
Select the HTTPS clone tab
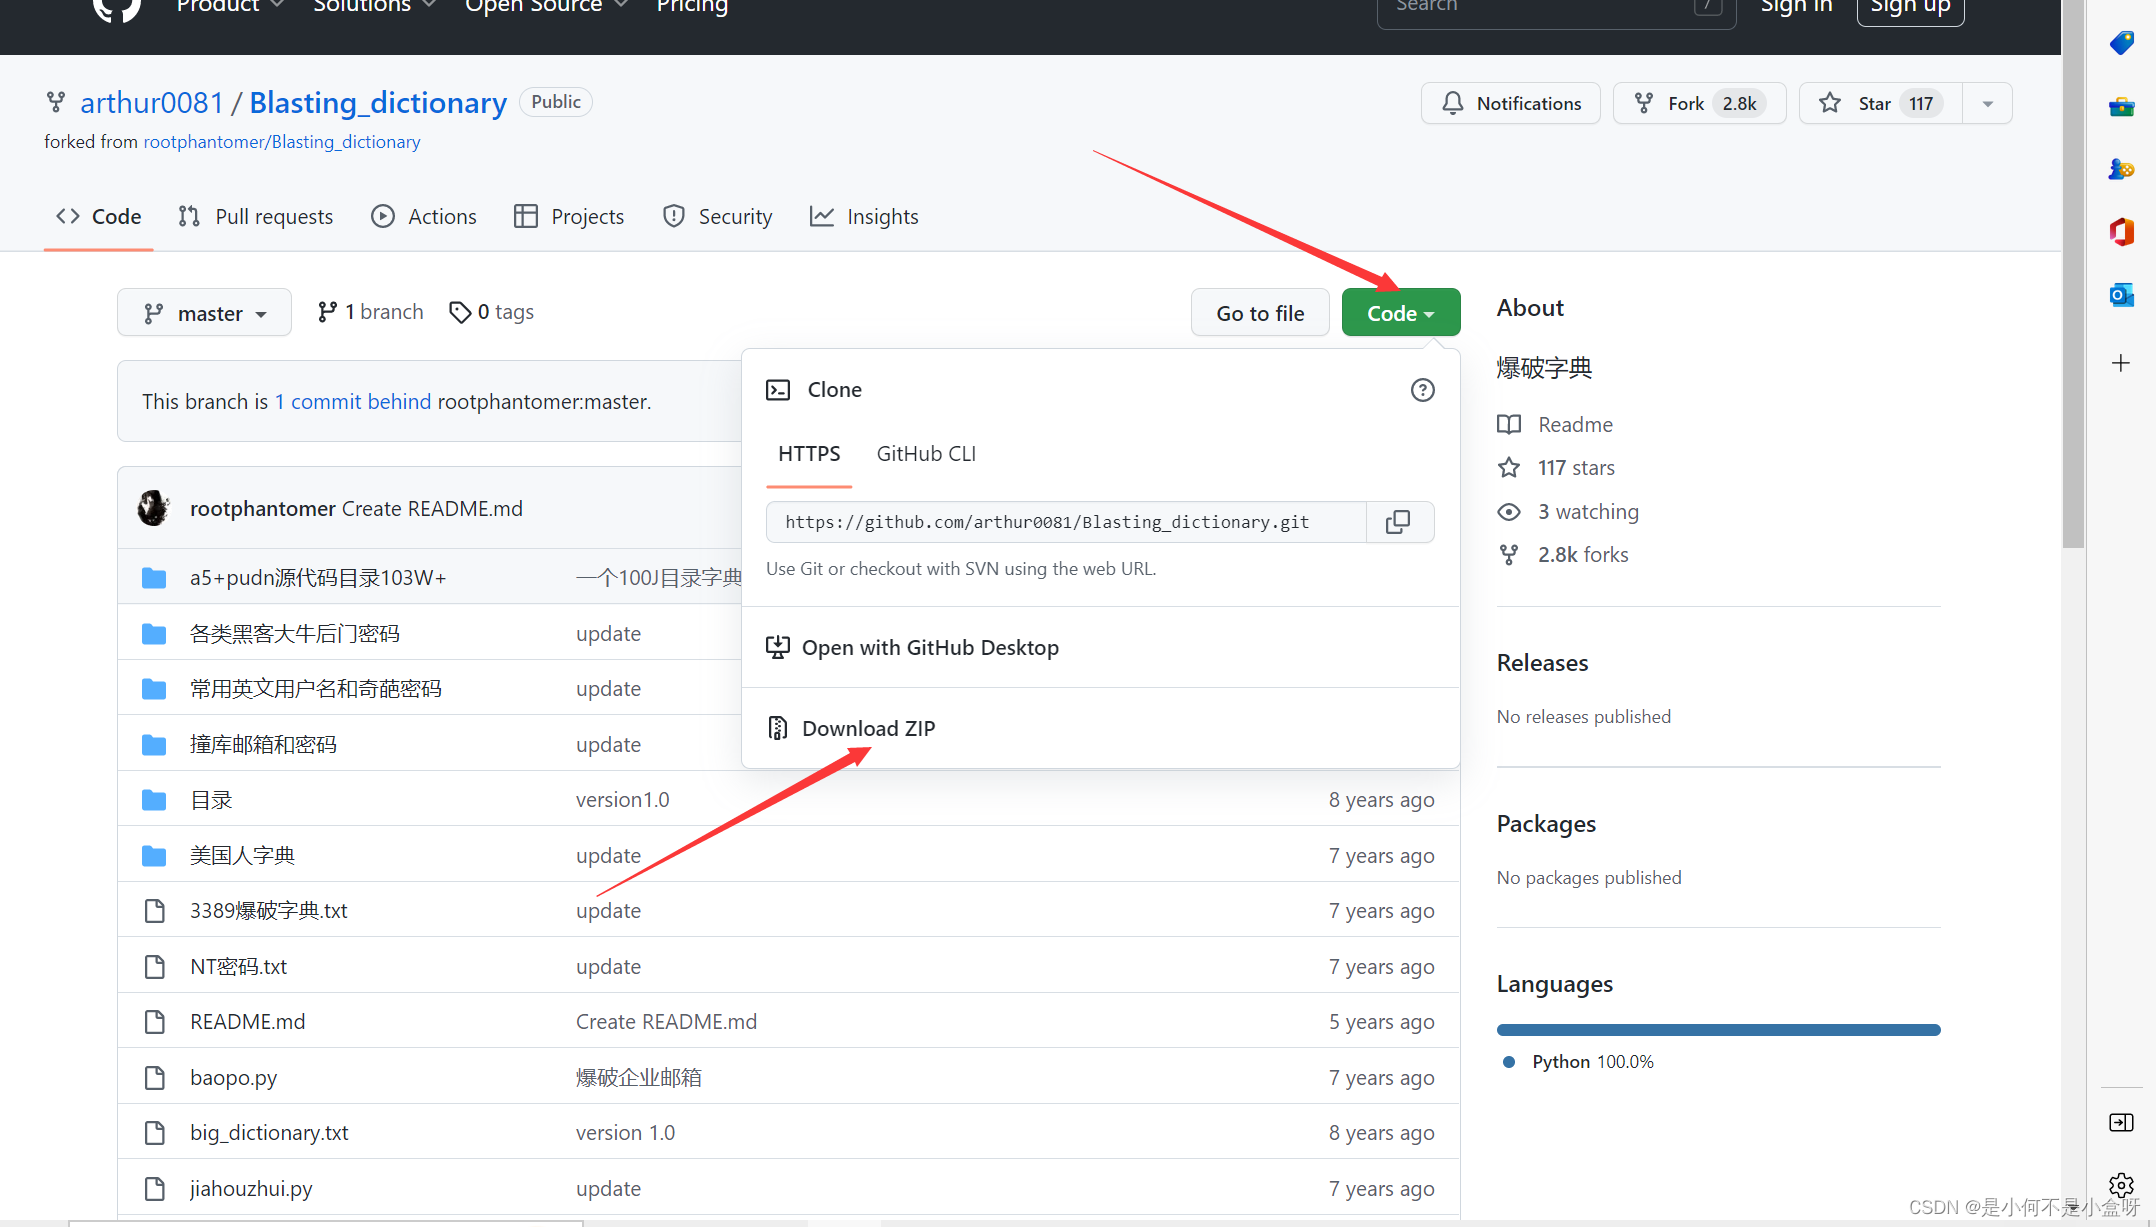[x=809, y=454]
